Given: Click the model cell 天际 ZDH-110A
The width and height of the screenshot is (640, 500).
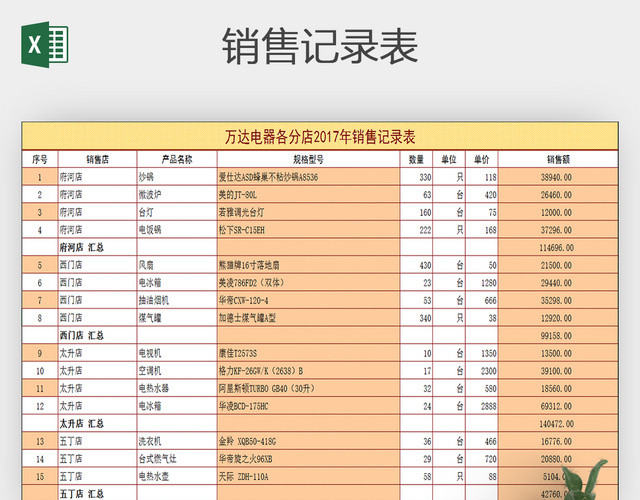Looking at the screenshot, I should 308,476.
